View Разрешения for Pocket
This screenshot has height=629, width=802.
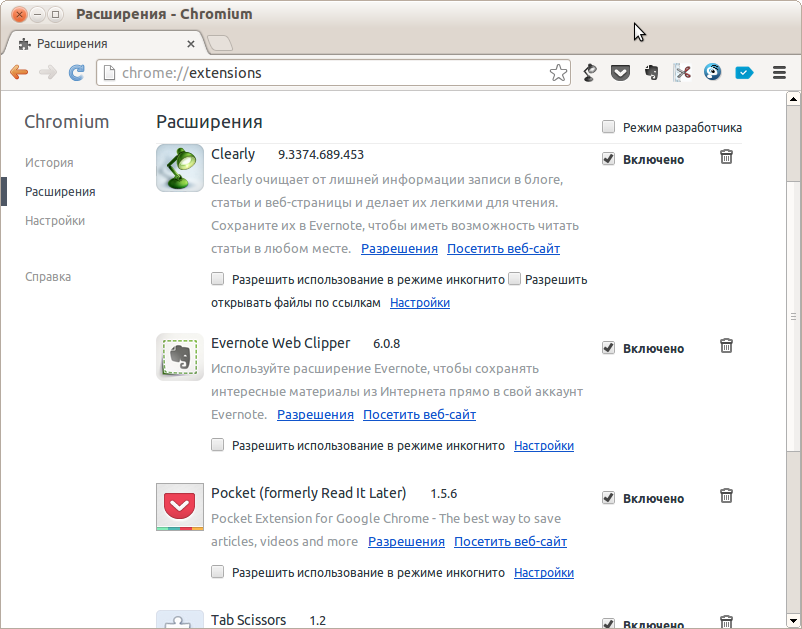(x=407, y=542)
